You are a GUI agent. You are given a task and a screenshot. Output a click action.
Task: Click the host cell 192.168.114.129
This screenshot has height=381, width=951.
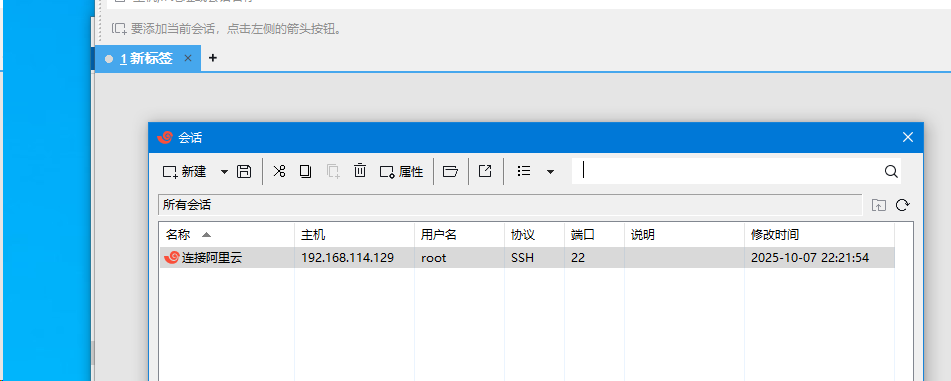coord(348,258)
